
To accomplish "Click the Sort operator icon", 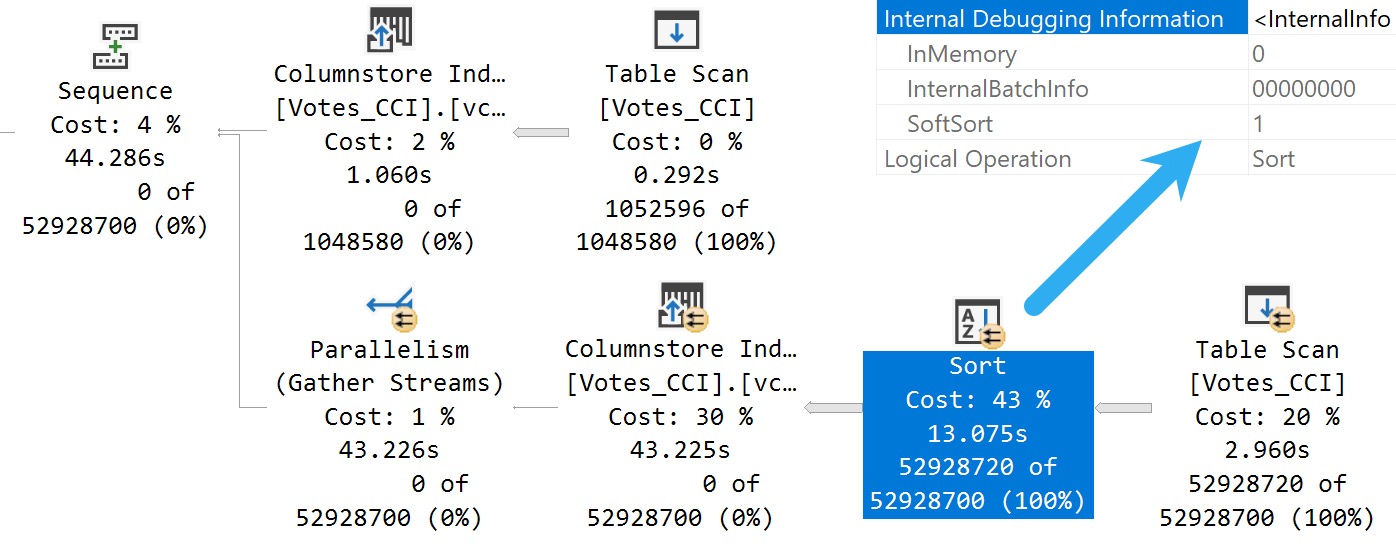I will 979,322.
